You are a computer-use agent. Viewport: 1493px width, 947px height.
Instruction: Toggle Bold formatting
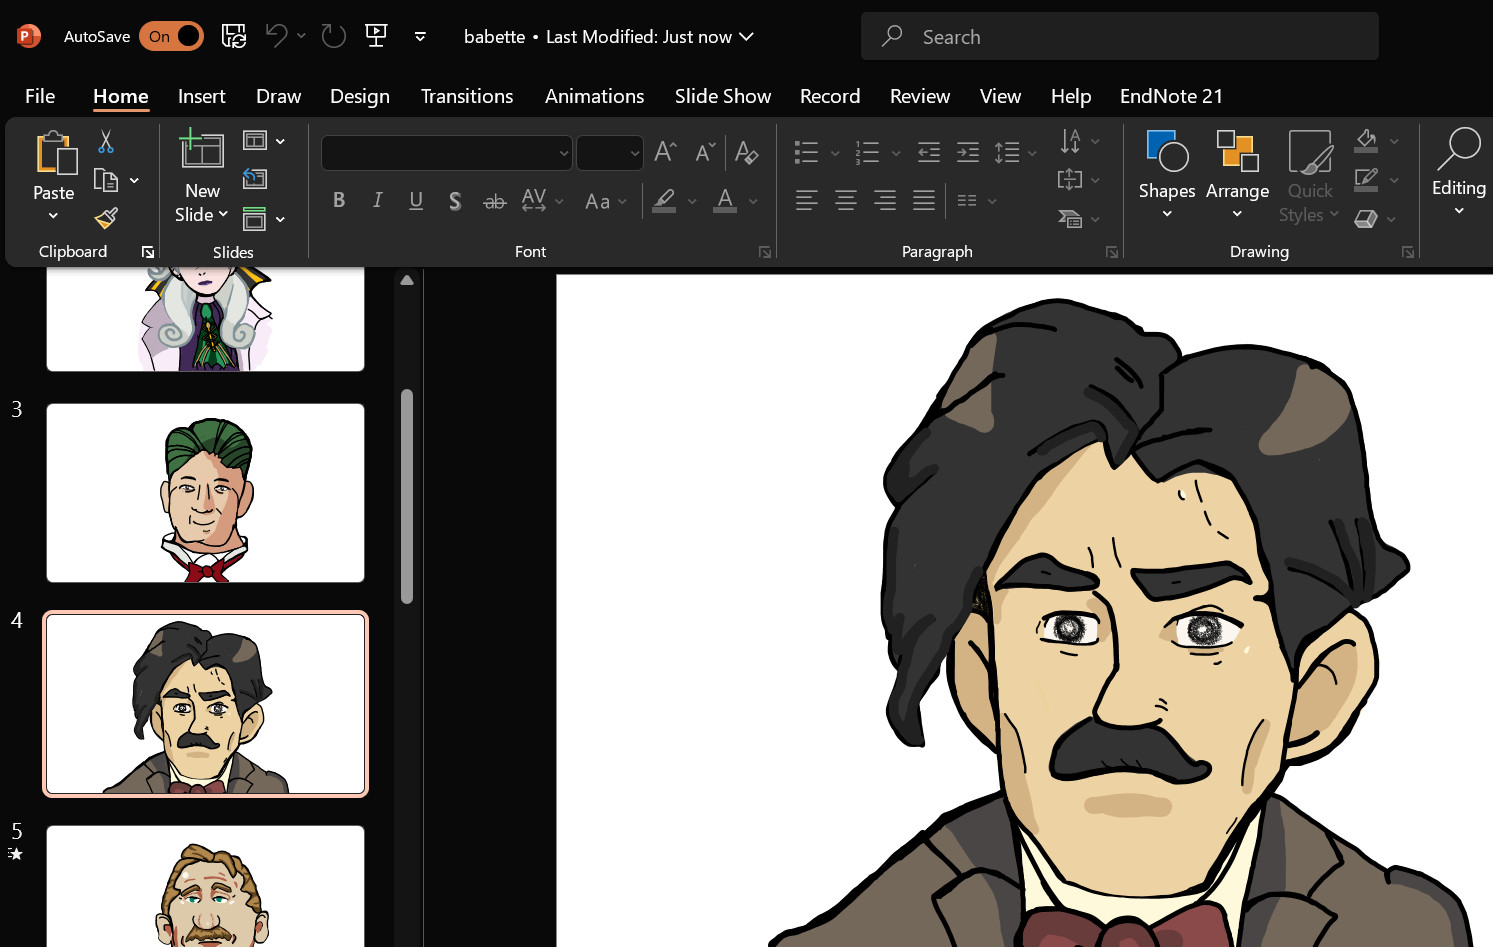click(x=339, y=201)
